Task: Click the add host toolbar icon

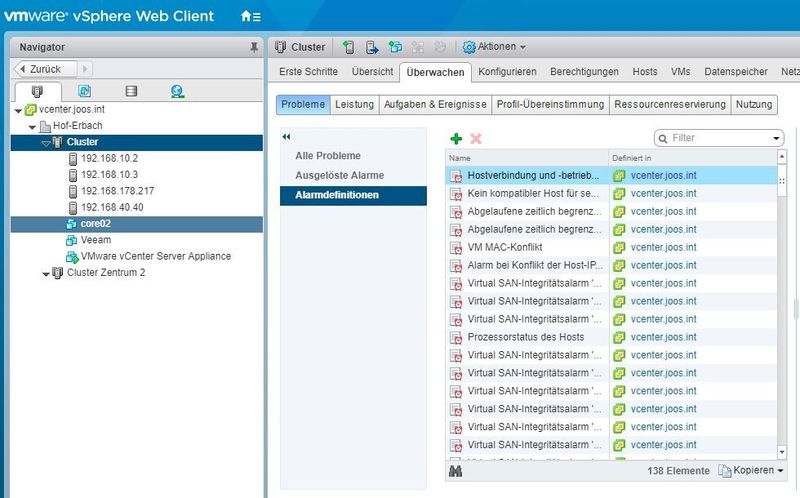Action: coord(348,47)
